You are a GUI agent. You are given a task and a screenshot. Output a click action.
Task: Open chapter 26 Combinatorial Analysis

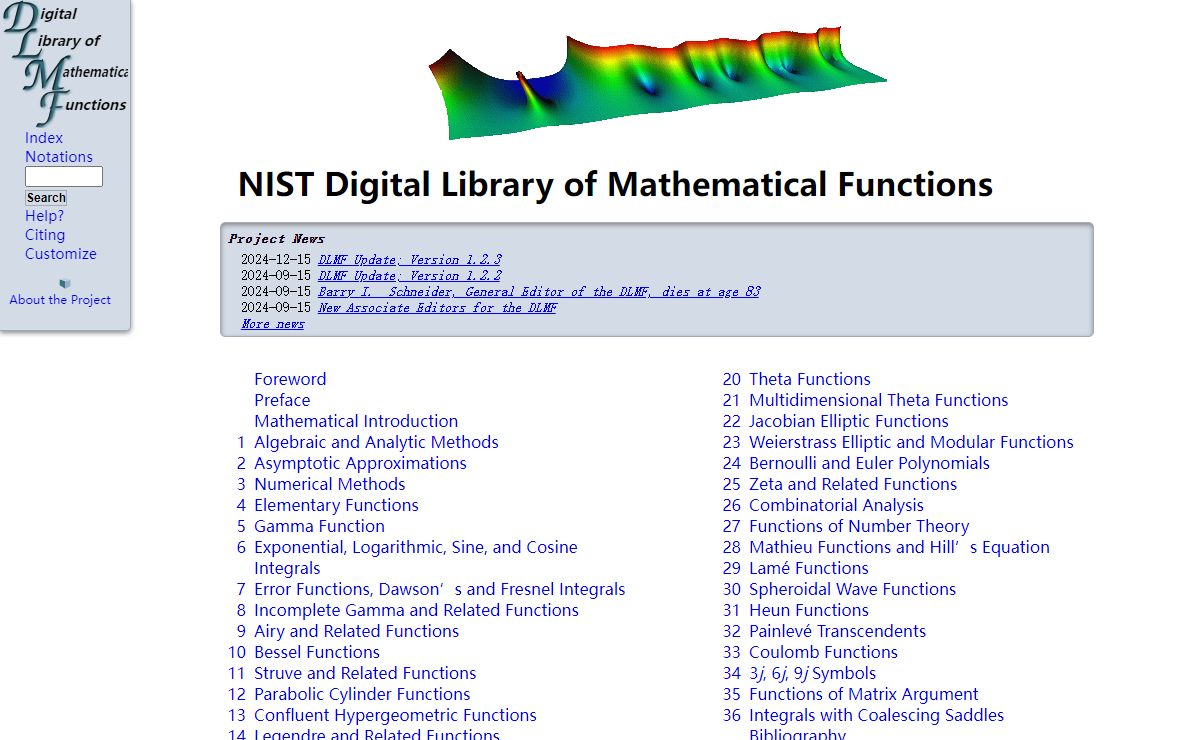tap(836, 505)
